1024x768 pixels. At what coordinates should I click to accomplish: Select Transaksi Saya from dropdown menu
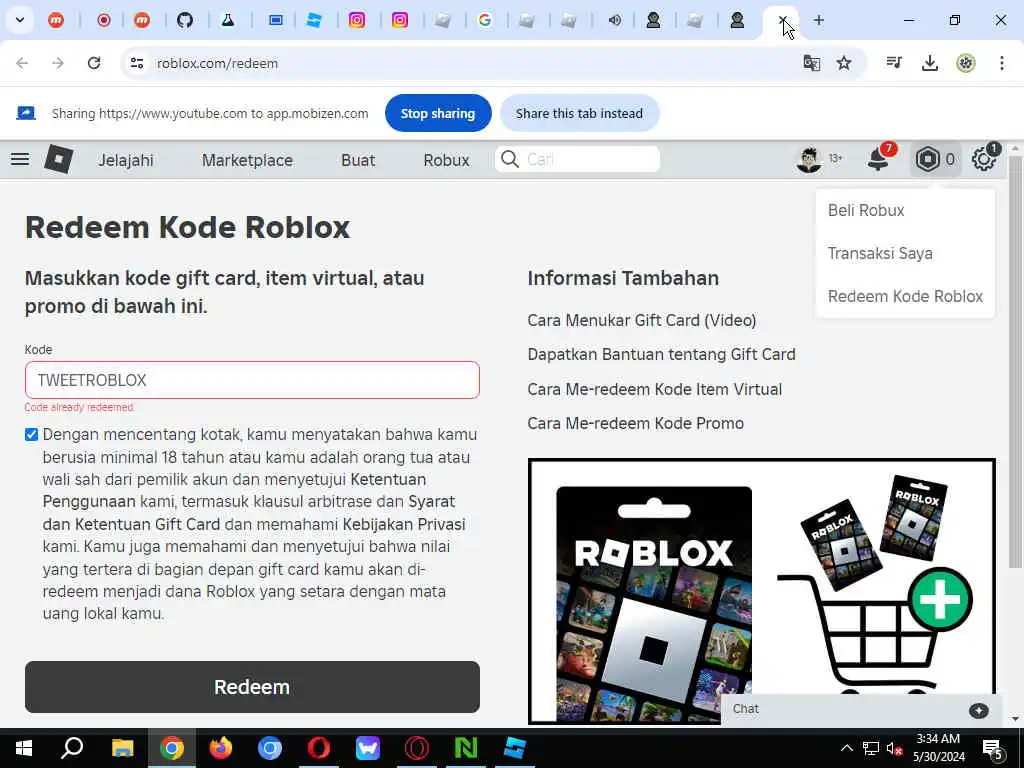tap(880, 253)
